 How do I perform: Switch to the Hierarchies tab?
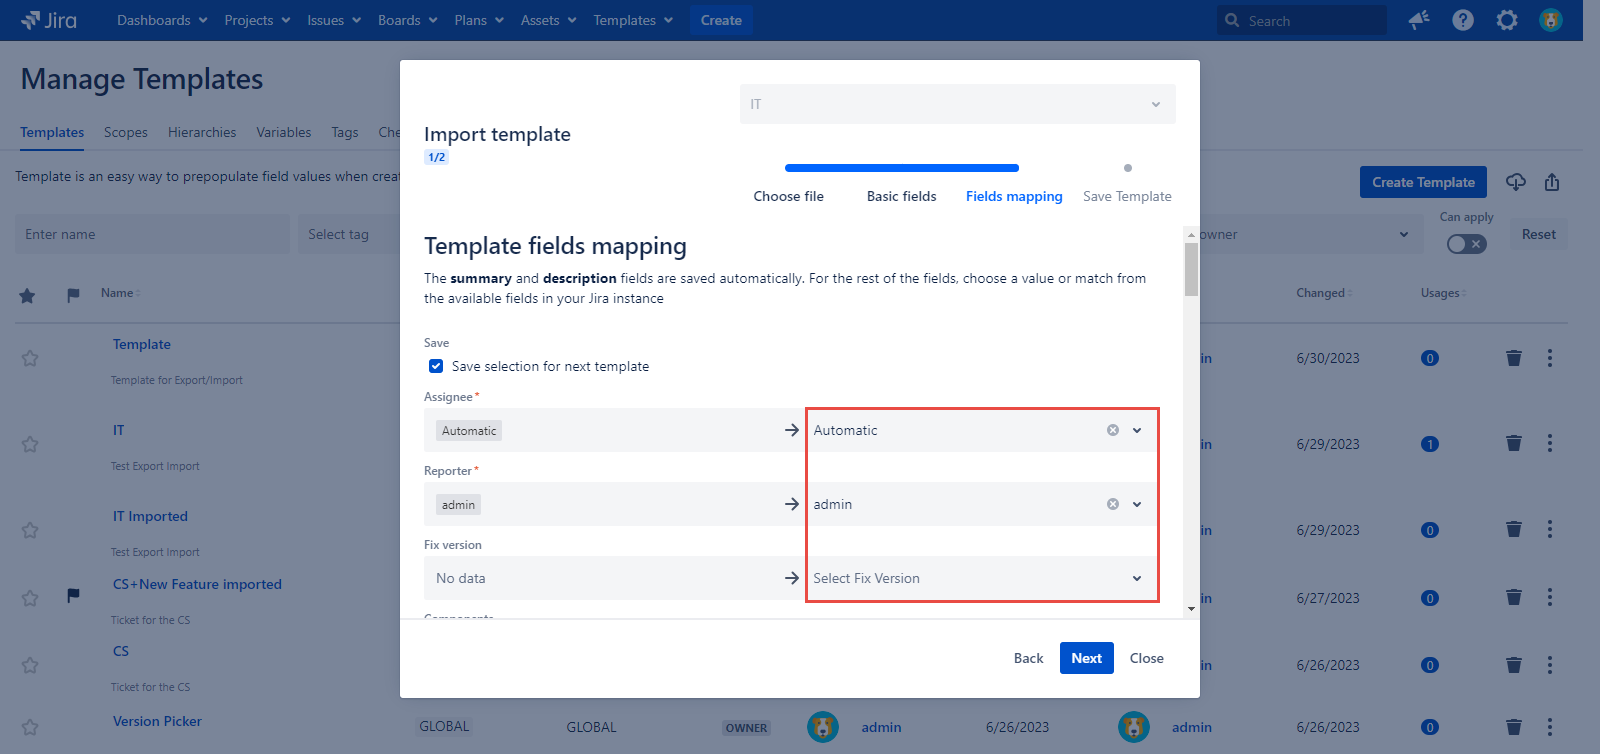[202, 132]
